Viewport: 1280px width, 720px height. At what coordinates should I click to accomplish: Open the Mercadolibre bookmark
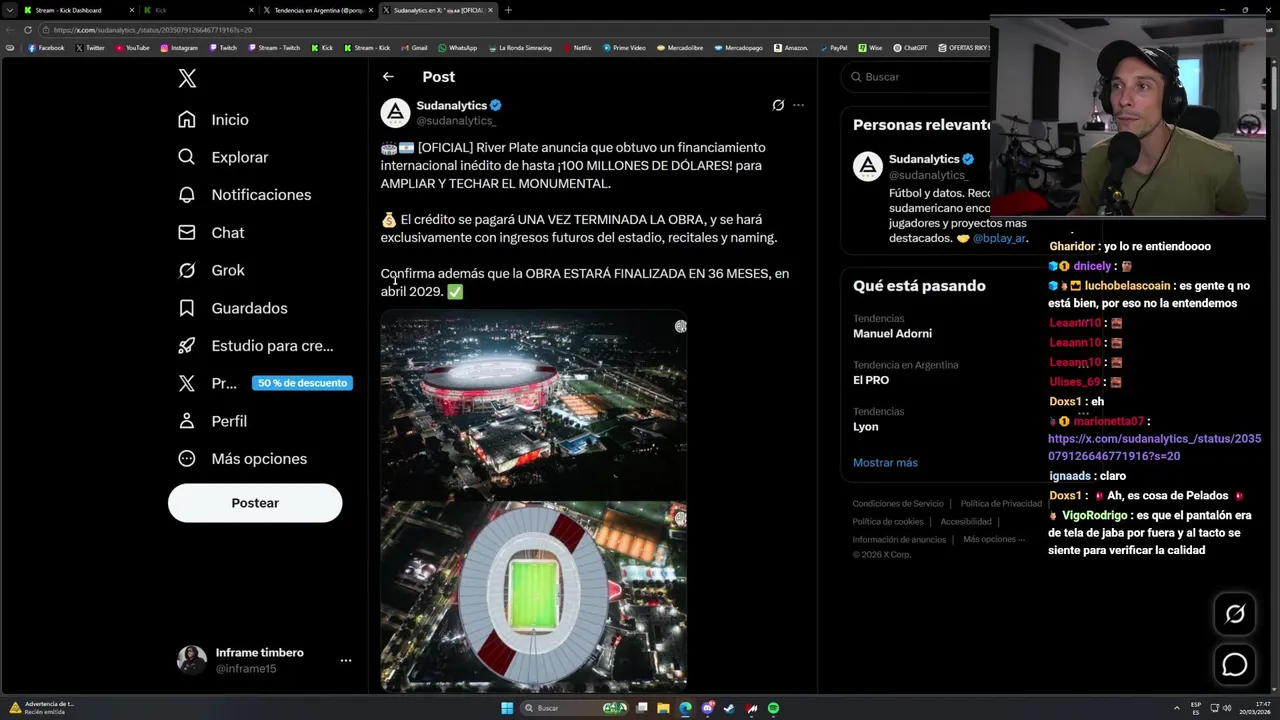[x=679, y=48]
